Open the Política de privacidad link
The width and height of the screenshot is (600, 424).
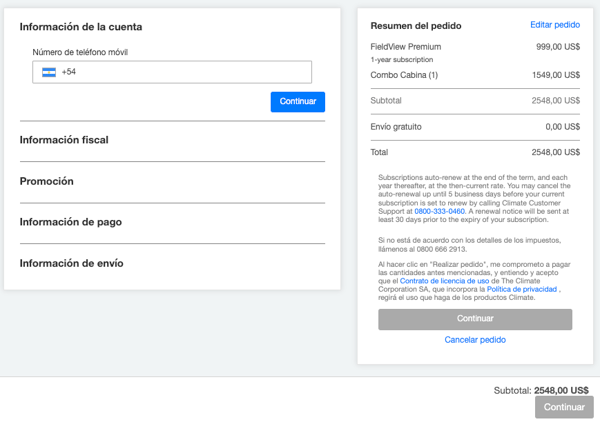click(x=522, y=289)
